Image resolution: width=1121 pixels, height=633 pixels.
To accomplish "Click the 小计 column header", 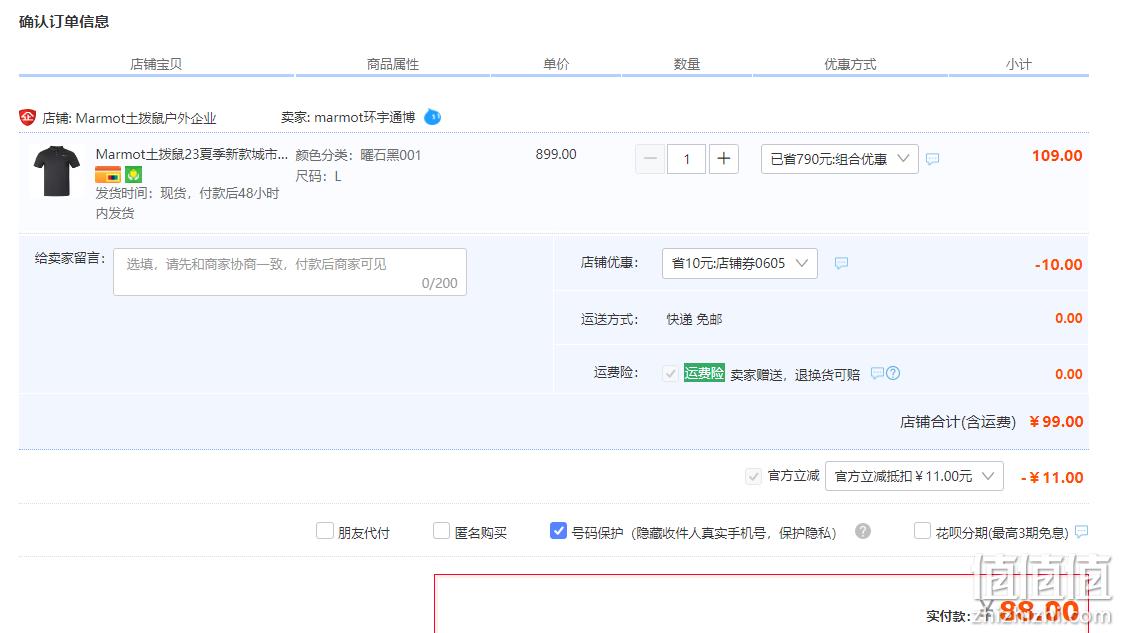I will pos(1019,64).
